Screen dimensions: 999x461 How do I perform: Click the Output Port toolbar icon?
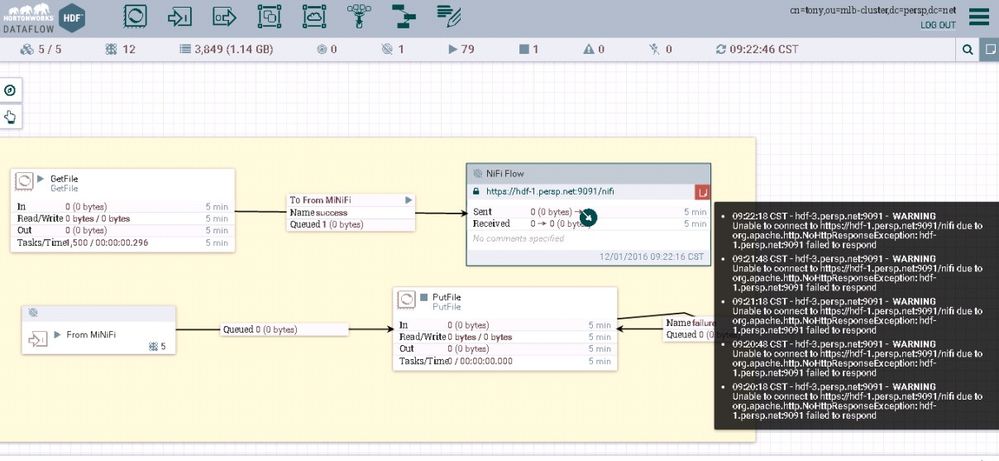point(224,17)
